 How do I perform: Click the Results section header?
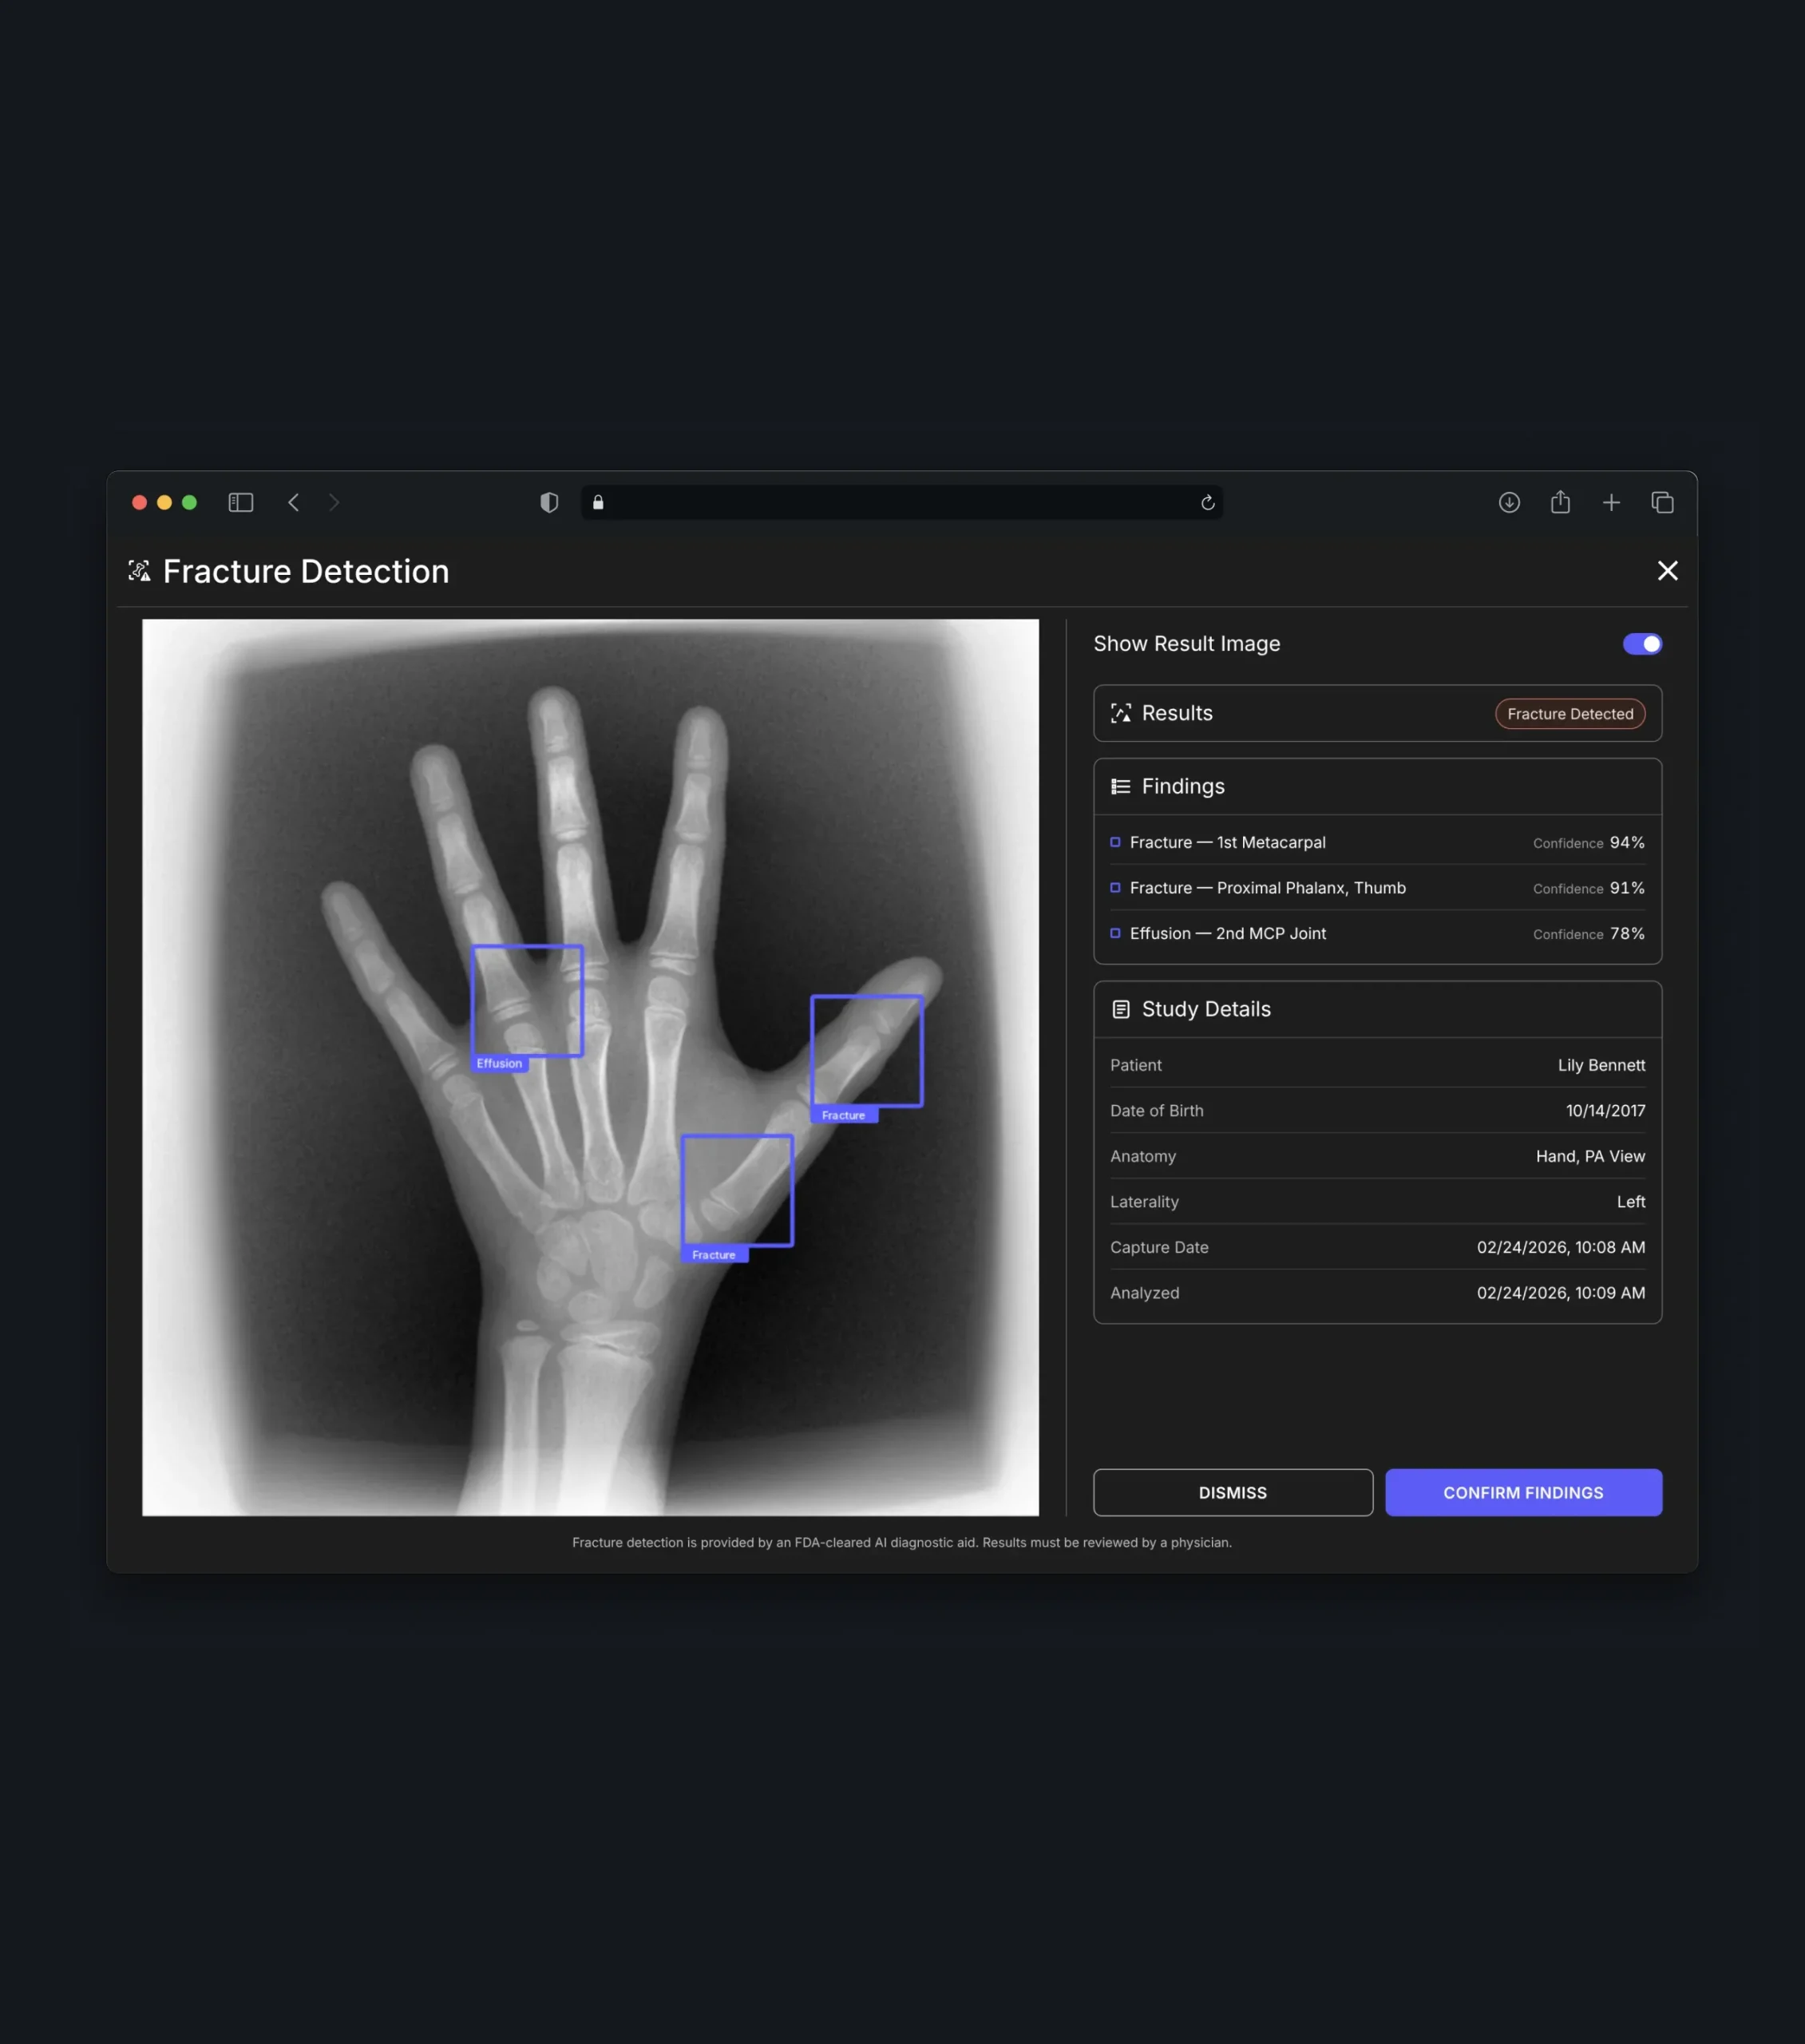coord(1377,713)
